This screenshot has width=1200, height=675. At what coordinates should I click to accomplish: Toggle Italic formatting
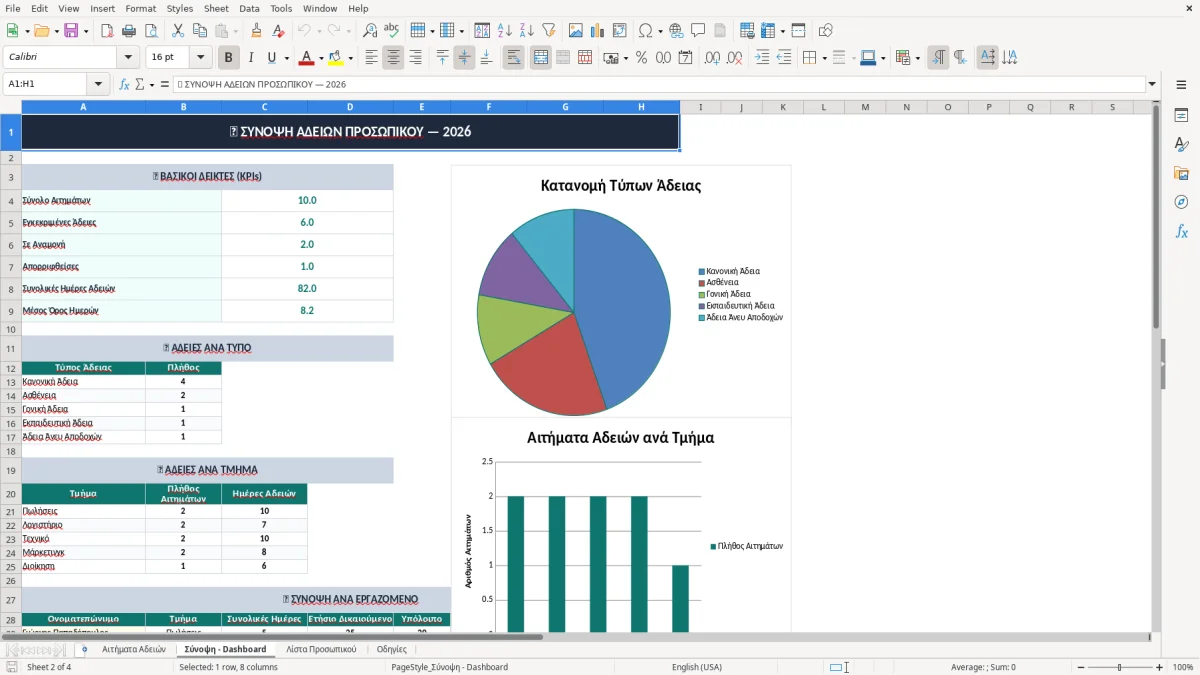point(250,58)
